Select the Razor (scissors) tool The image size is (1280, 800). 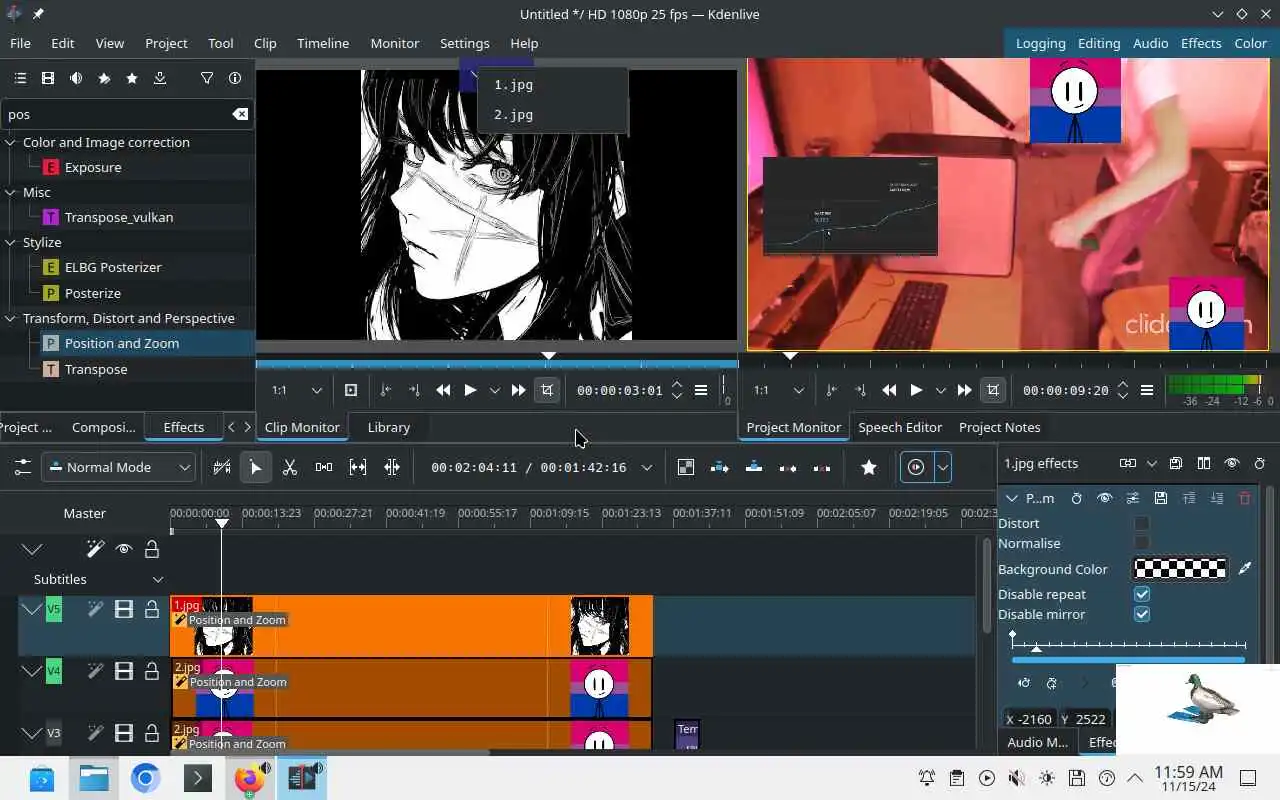(290, 467)
